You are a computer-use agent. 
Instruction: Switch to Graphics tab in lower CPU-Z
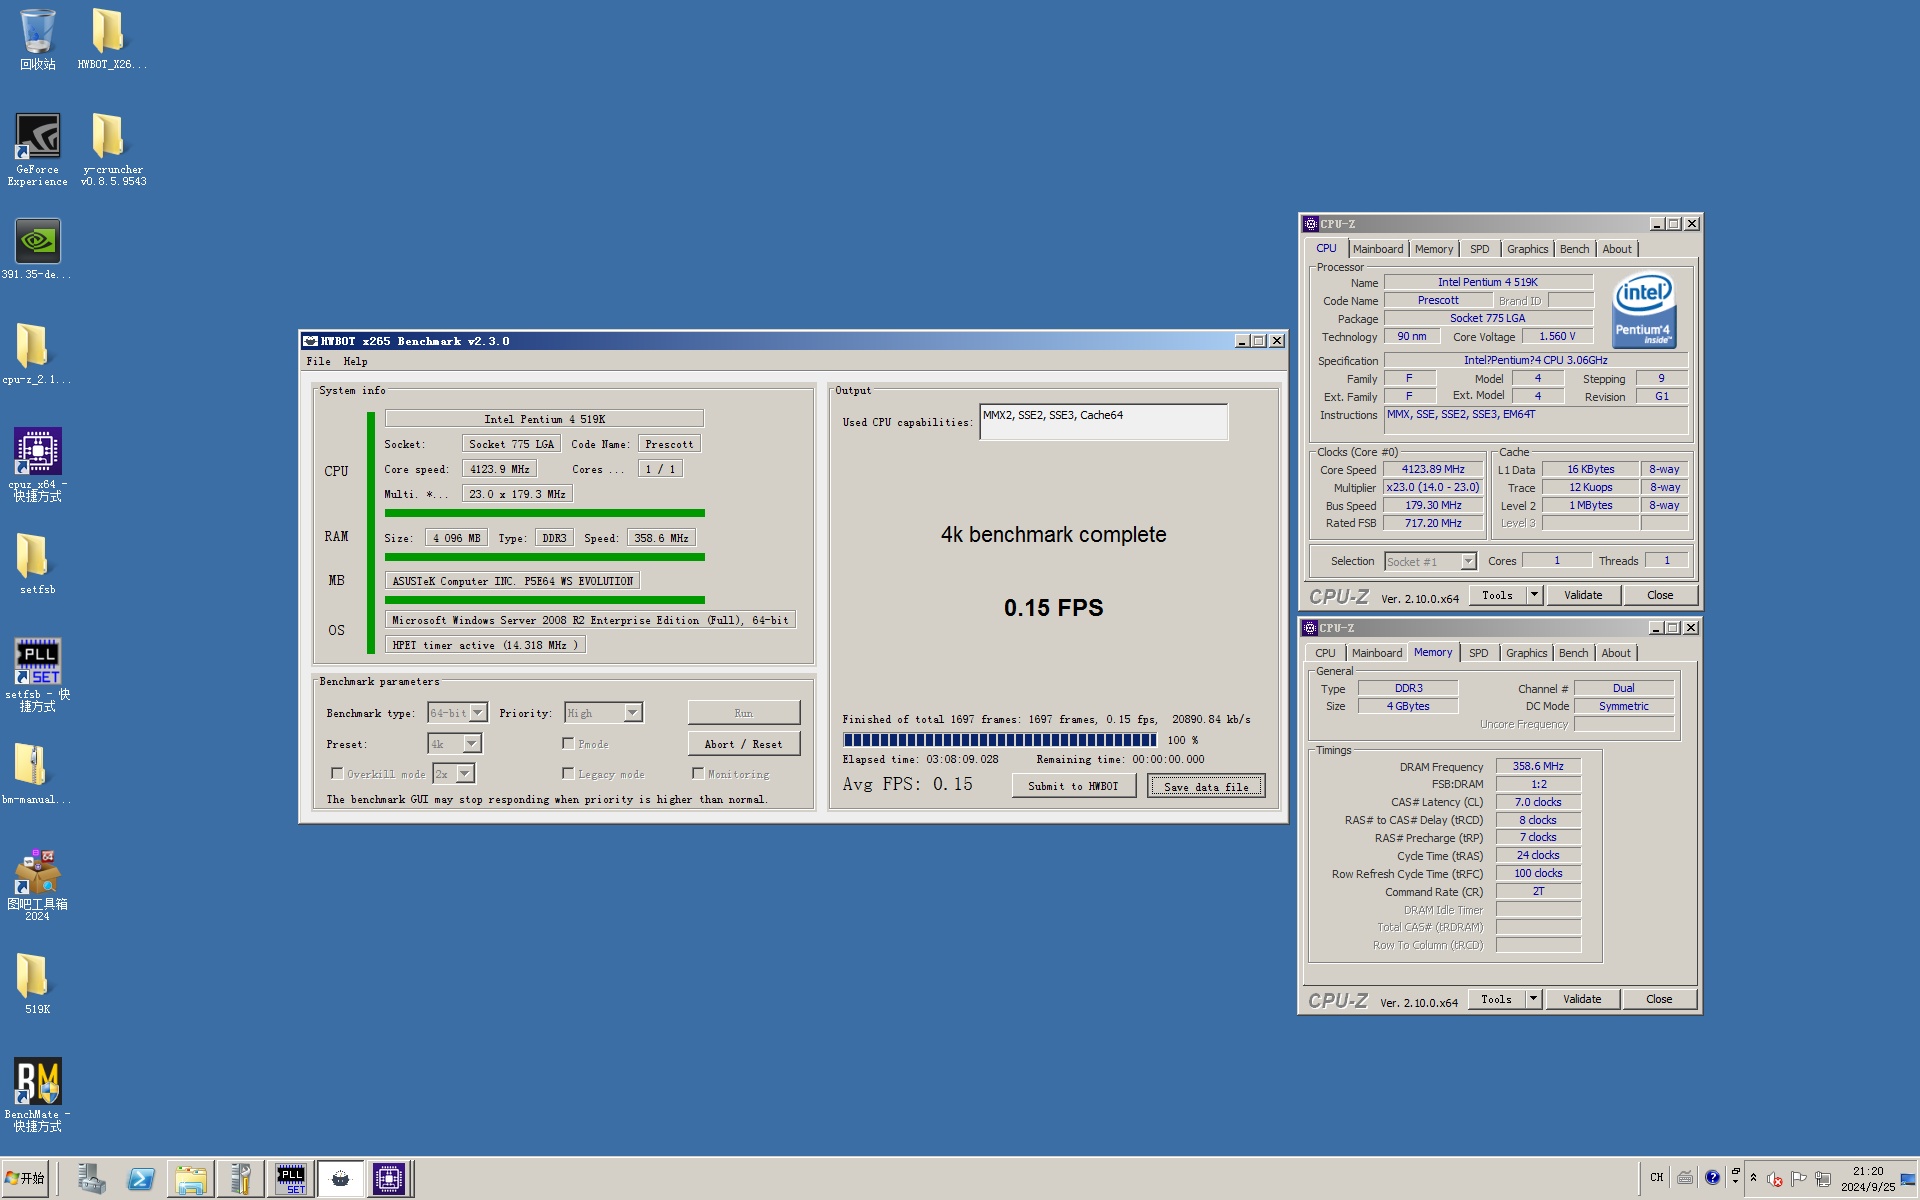tap(1526, 653)
